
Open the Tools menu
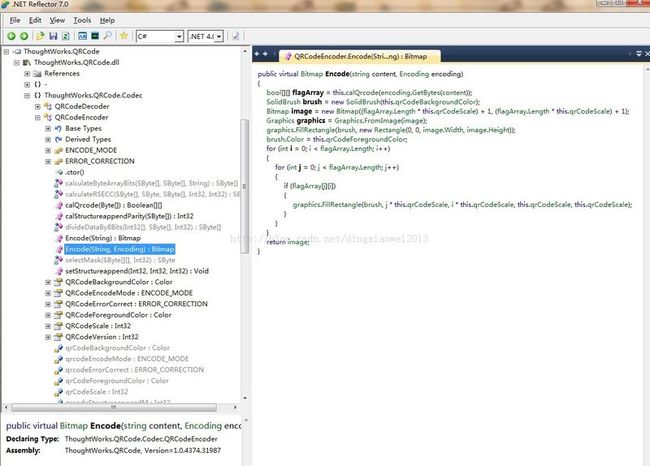(82, 20)
